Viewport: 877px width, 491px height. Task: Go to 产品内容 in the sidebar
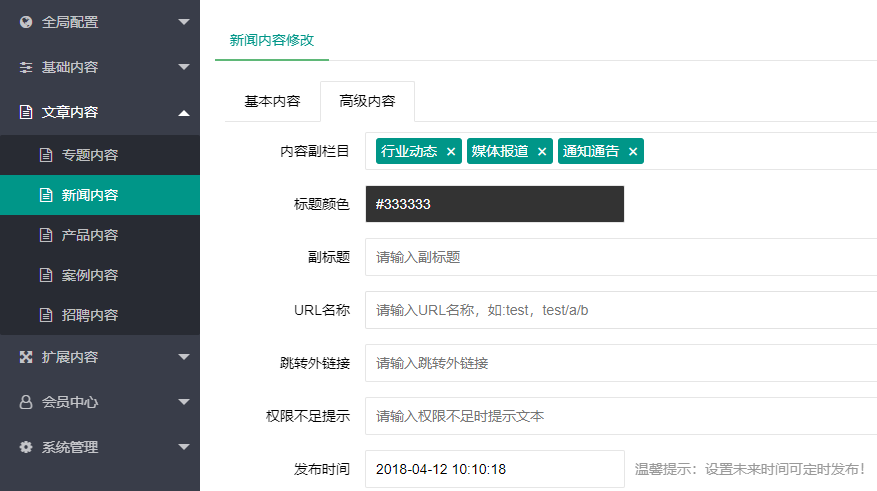point(90,235)
